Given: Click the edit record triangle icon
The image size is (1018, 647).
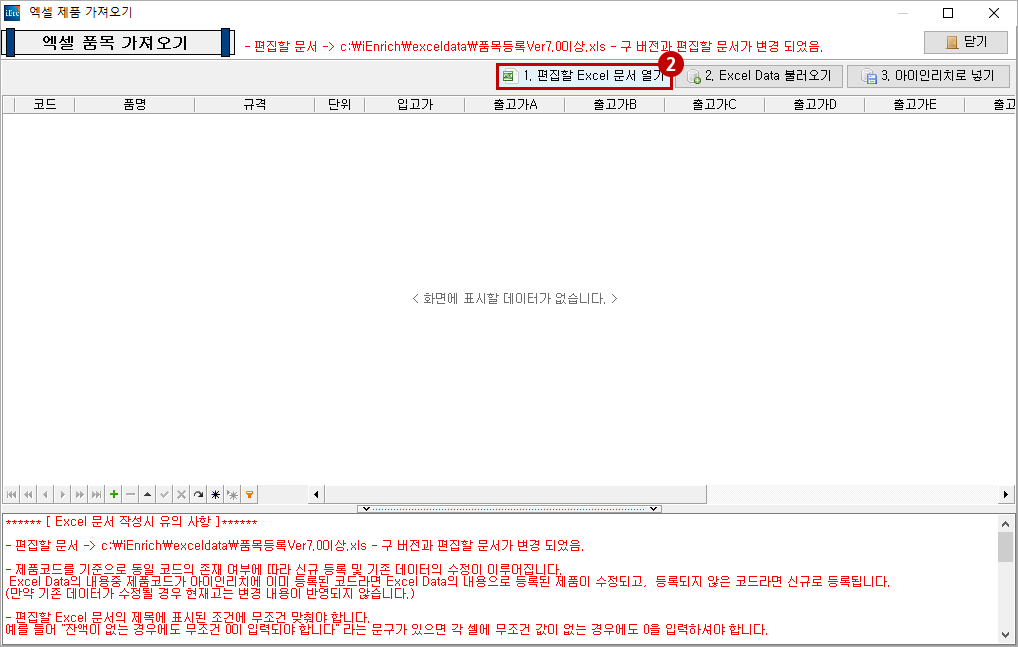Looking at the screenshot, I should point(147,494).
